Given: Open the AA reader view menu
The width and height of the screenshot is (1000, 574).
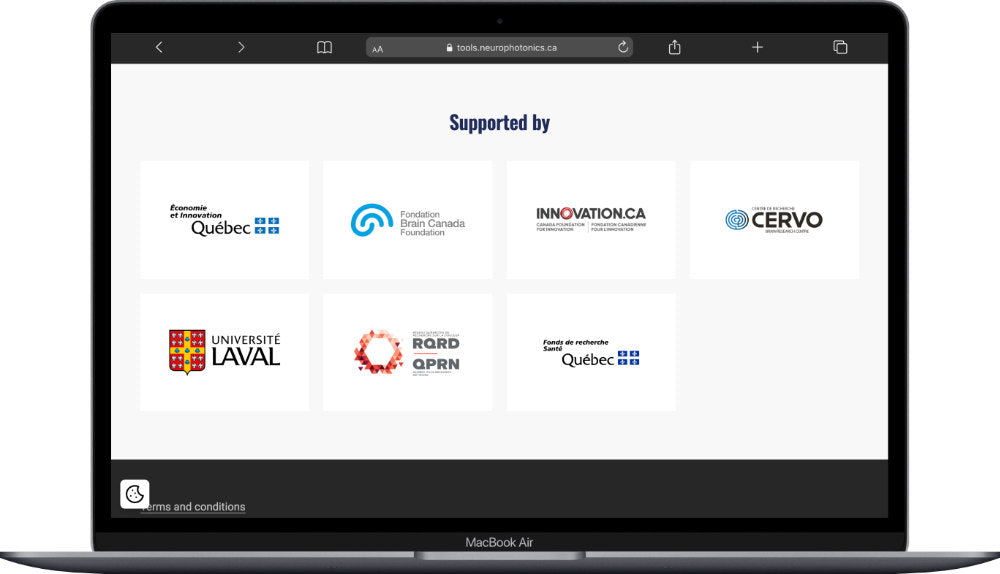Looking at the screenshot, I should point(378,48).
